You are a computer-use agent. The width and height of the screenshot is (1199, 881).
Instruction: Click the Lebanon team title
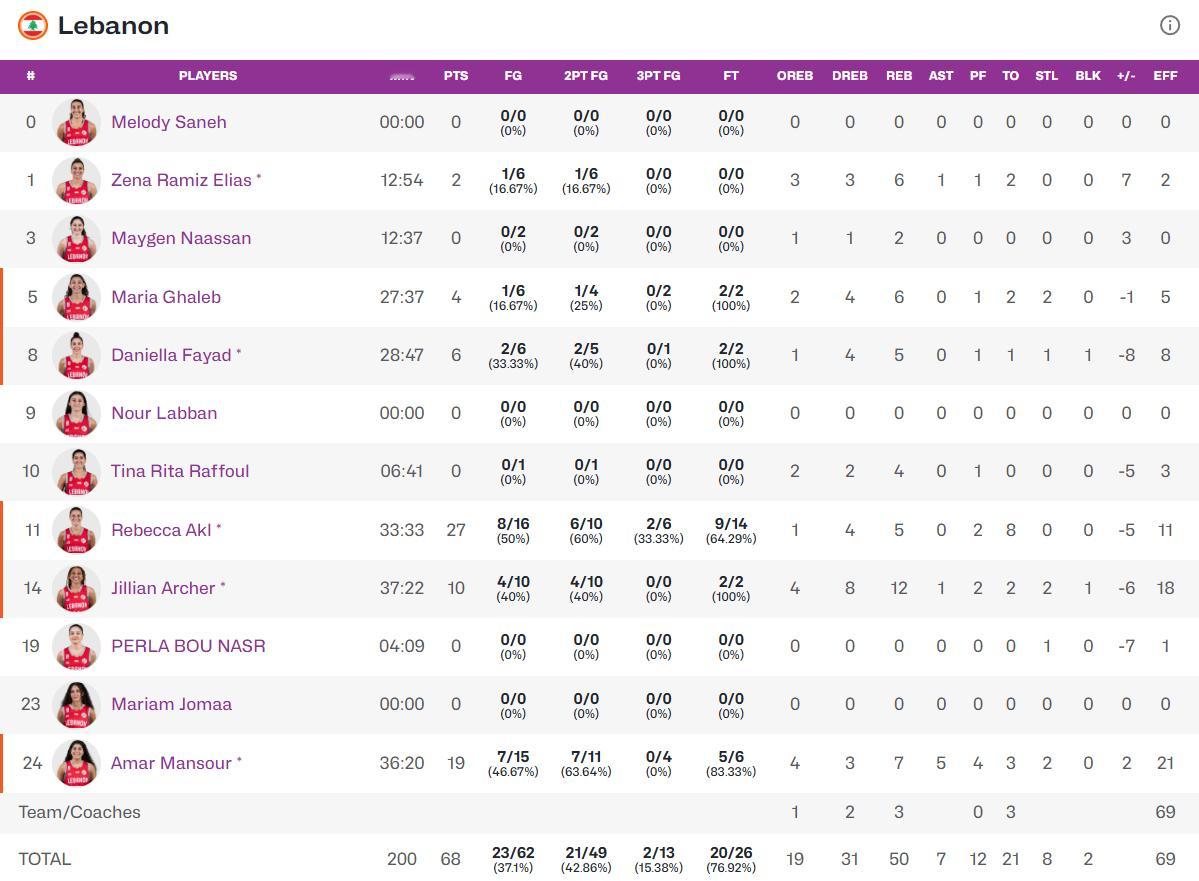pos(113,25)
